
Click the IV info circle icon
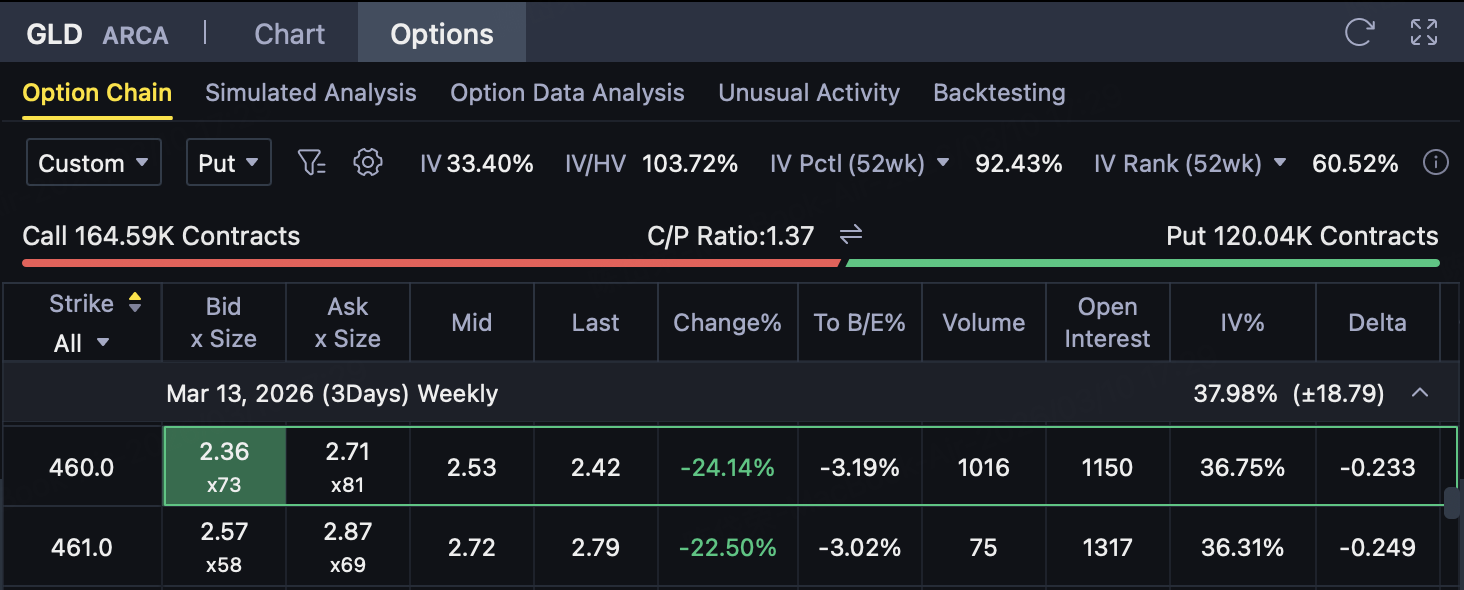pos(1435,163)
